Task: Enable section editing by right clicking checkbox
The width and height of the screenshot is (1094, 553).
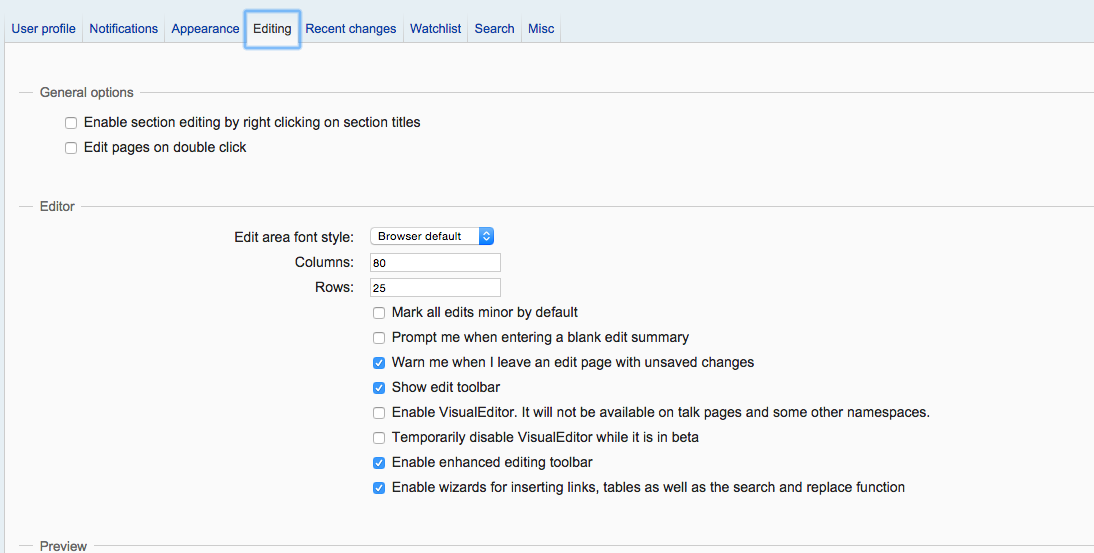Action: [x=71, y=123]
